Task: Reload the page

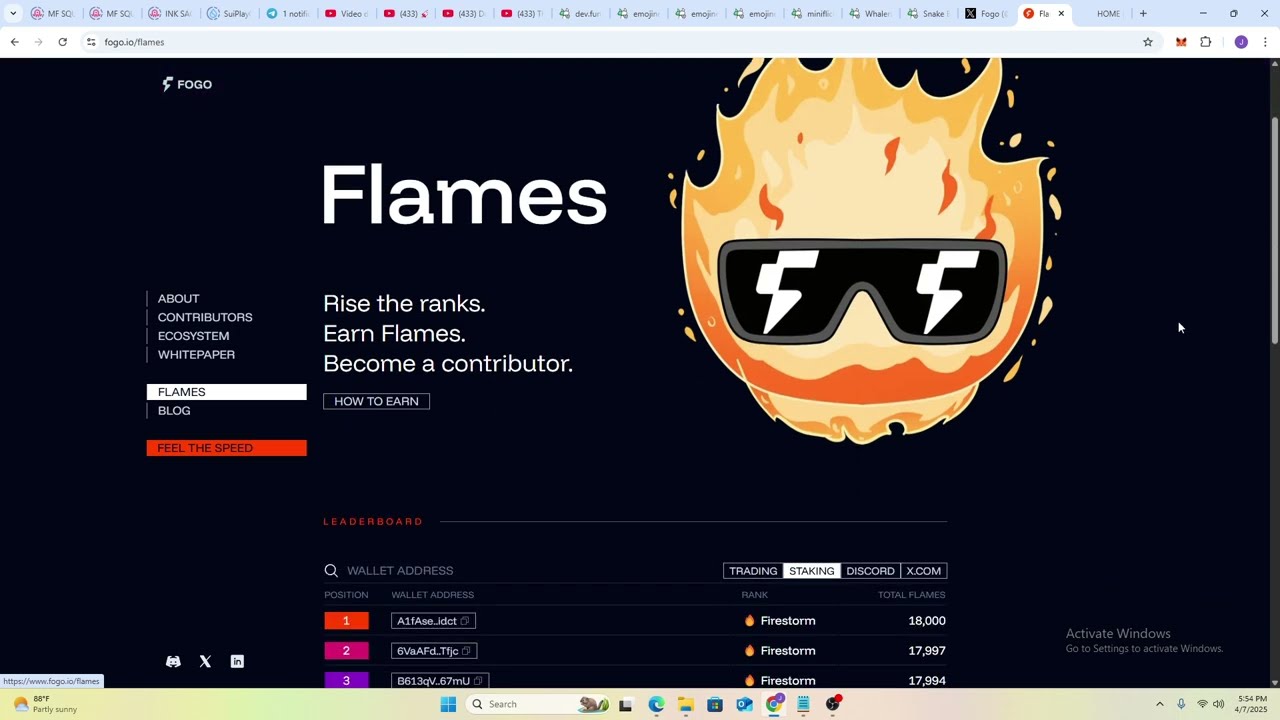Action: [x=62, y=42]
